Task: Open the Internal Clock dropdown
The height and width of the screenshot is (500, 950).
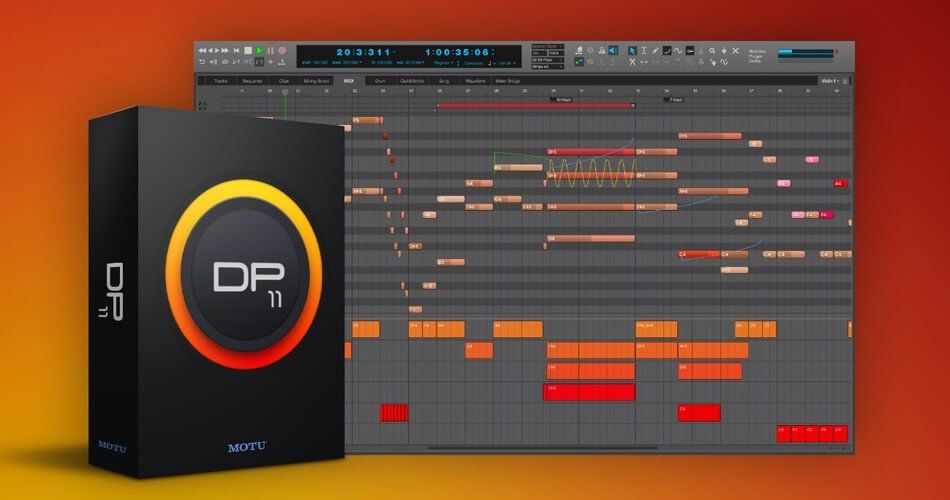Action: tap(548, 46)
